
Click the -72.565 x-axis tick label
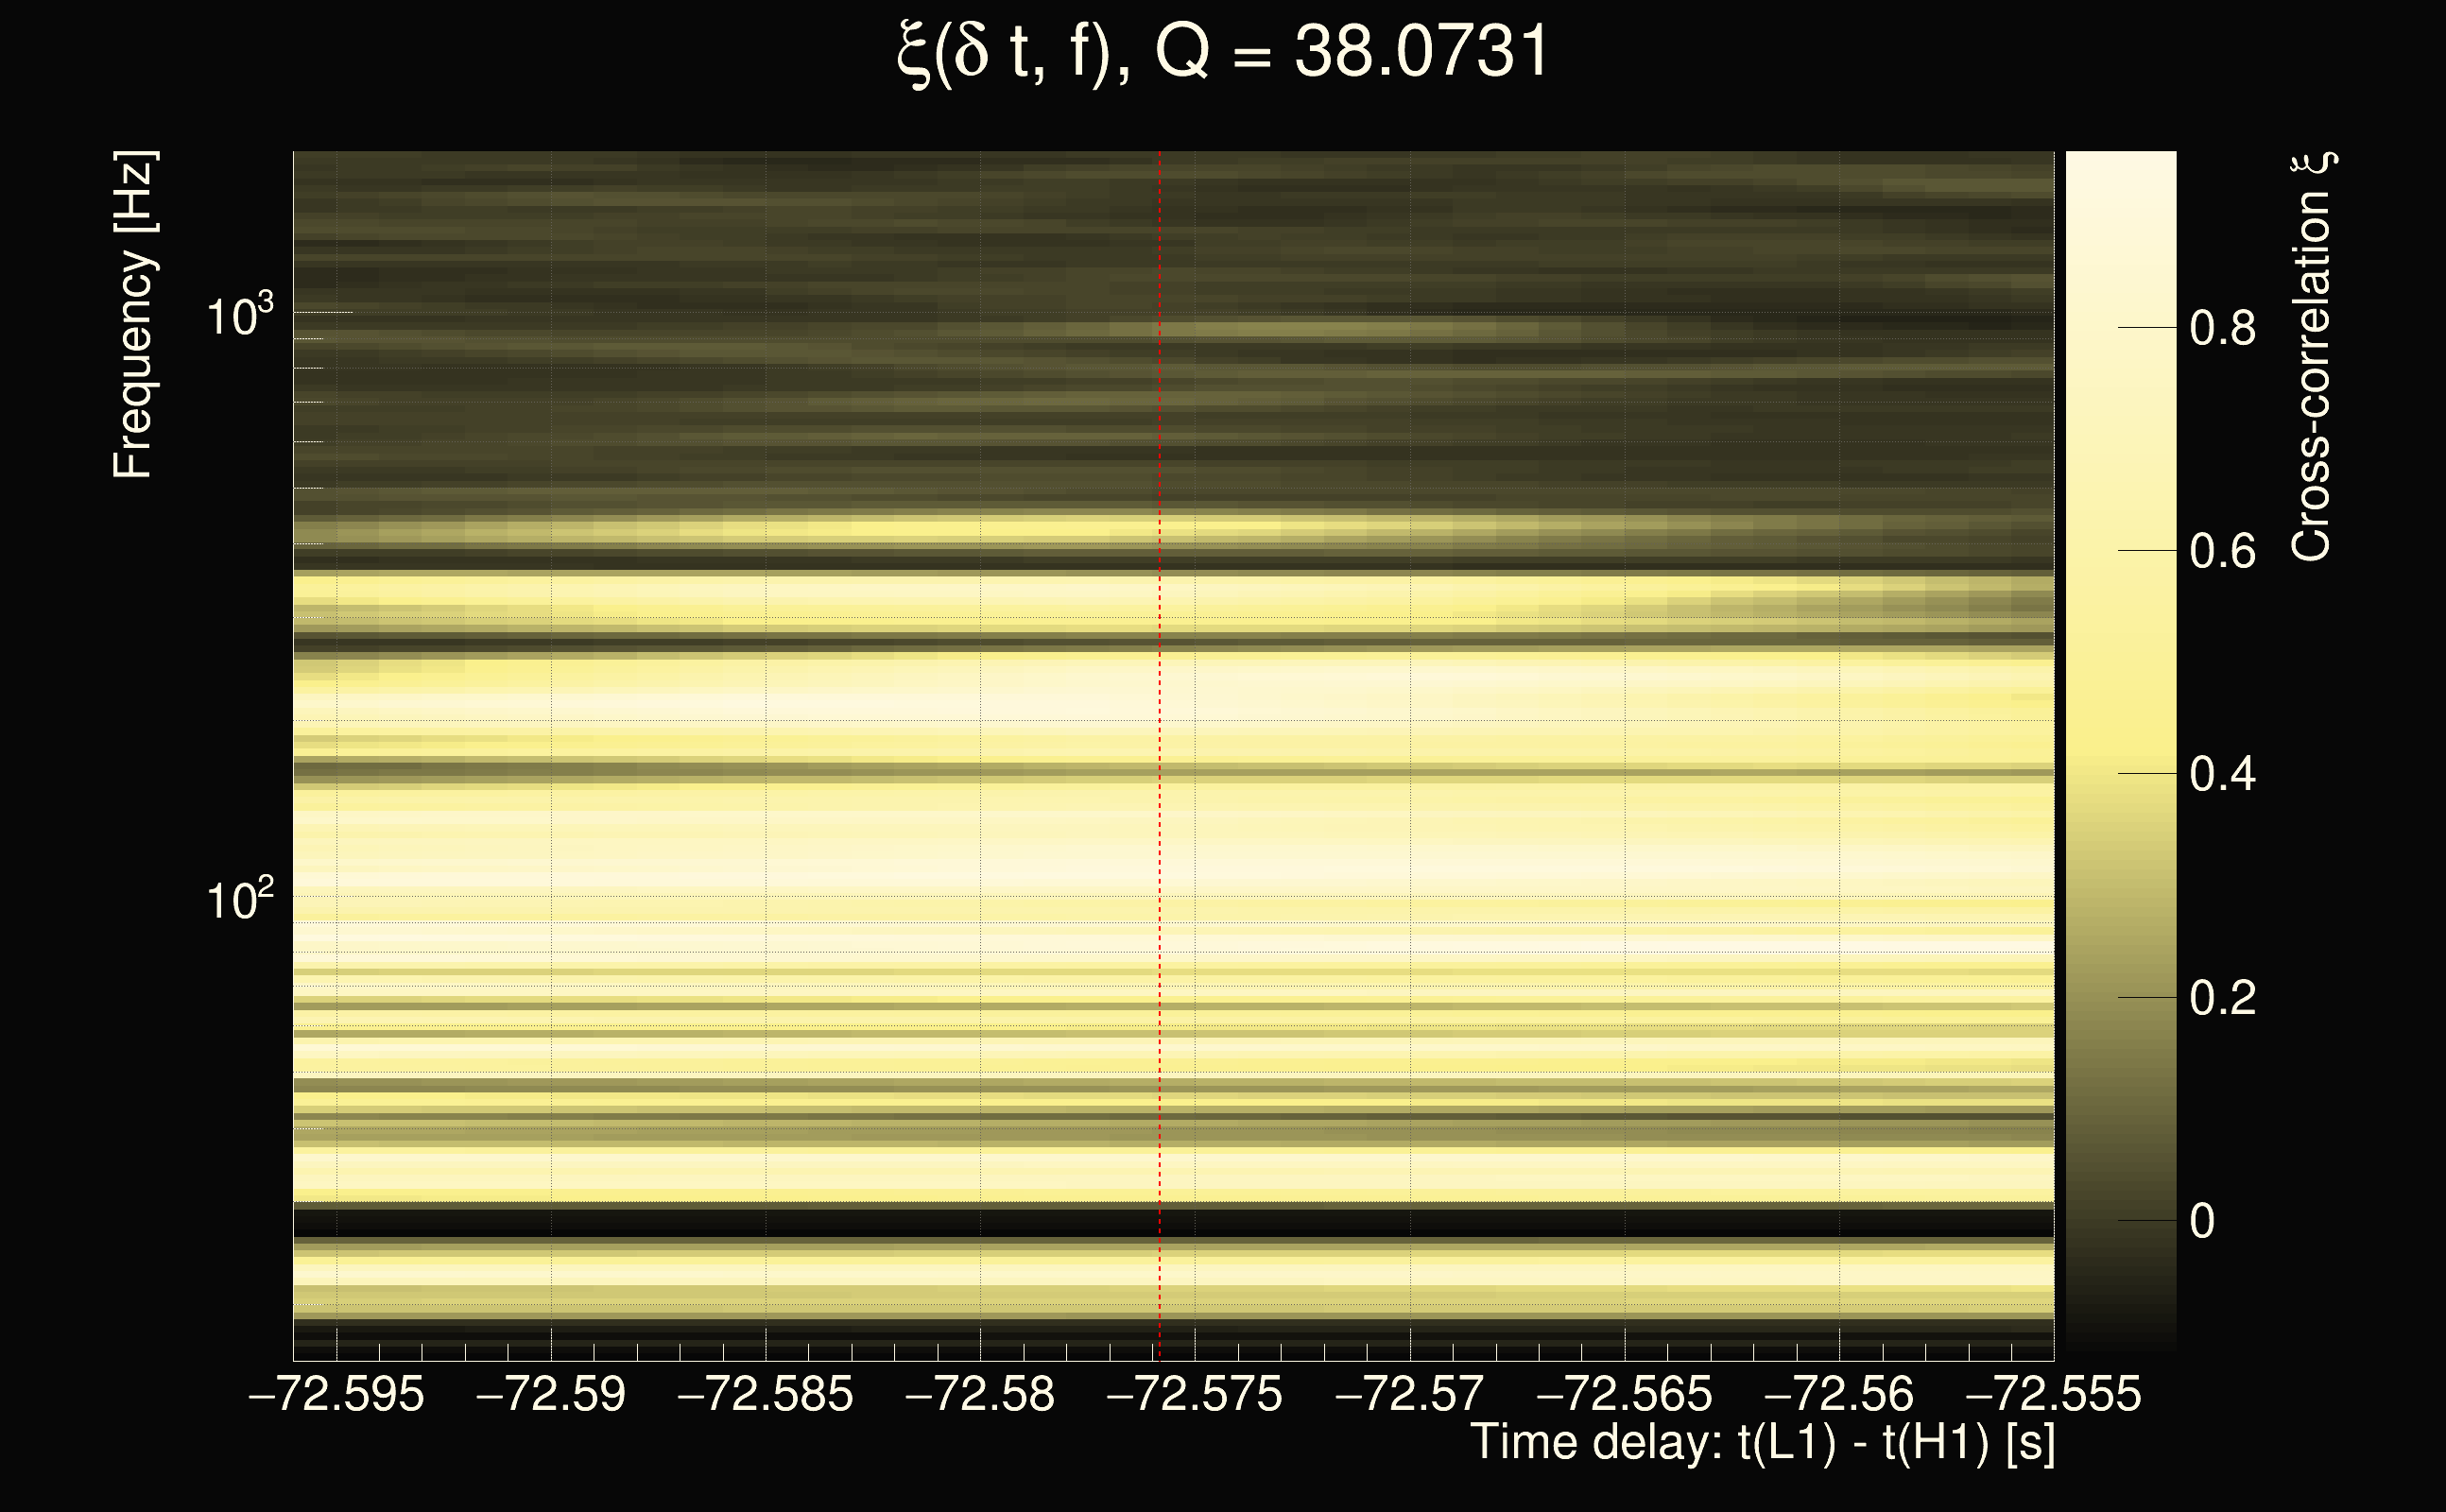pyautogui.click(x=1624, y=1394)
